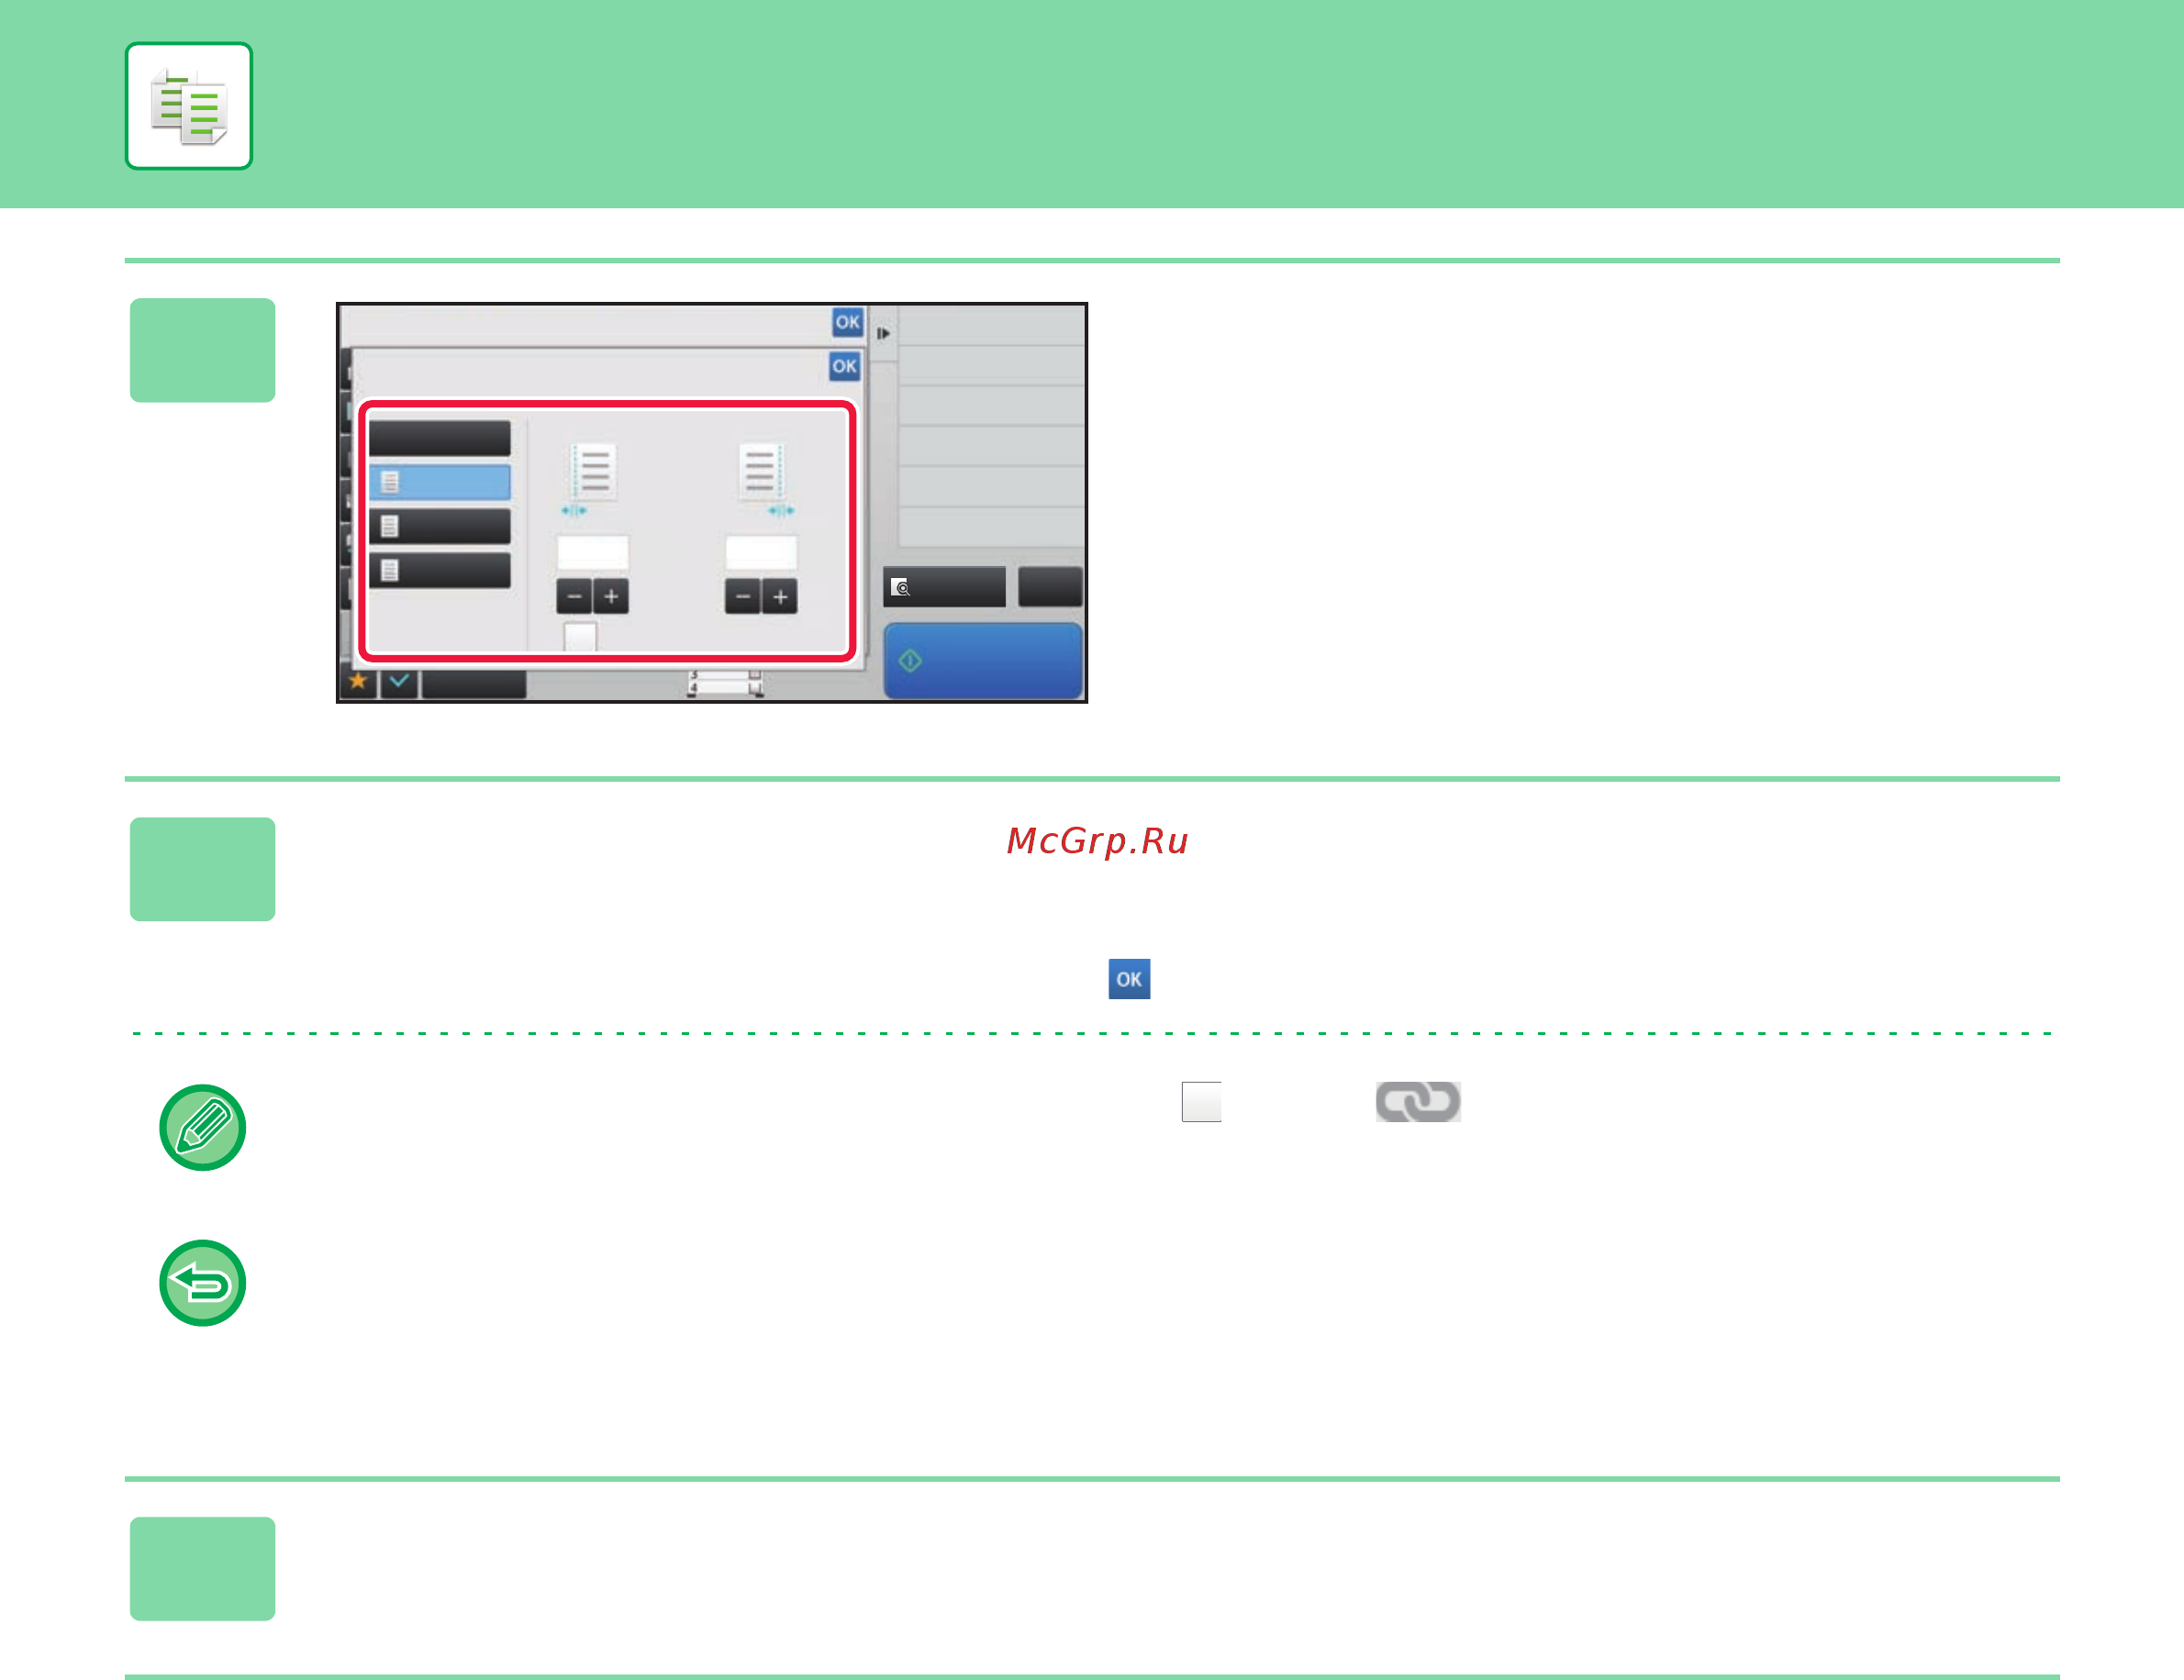
Task: Click the green pencil note icon
Action: coord(203,1128)
